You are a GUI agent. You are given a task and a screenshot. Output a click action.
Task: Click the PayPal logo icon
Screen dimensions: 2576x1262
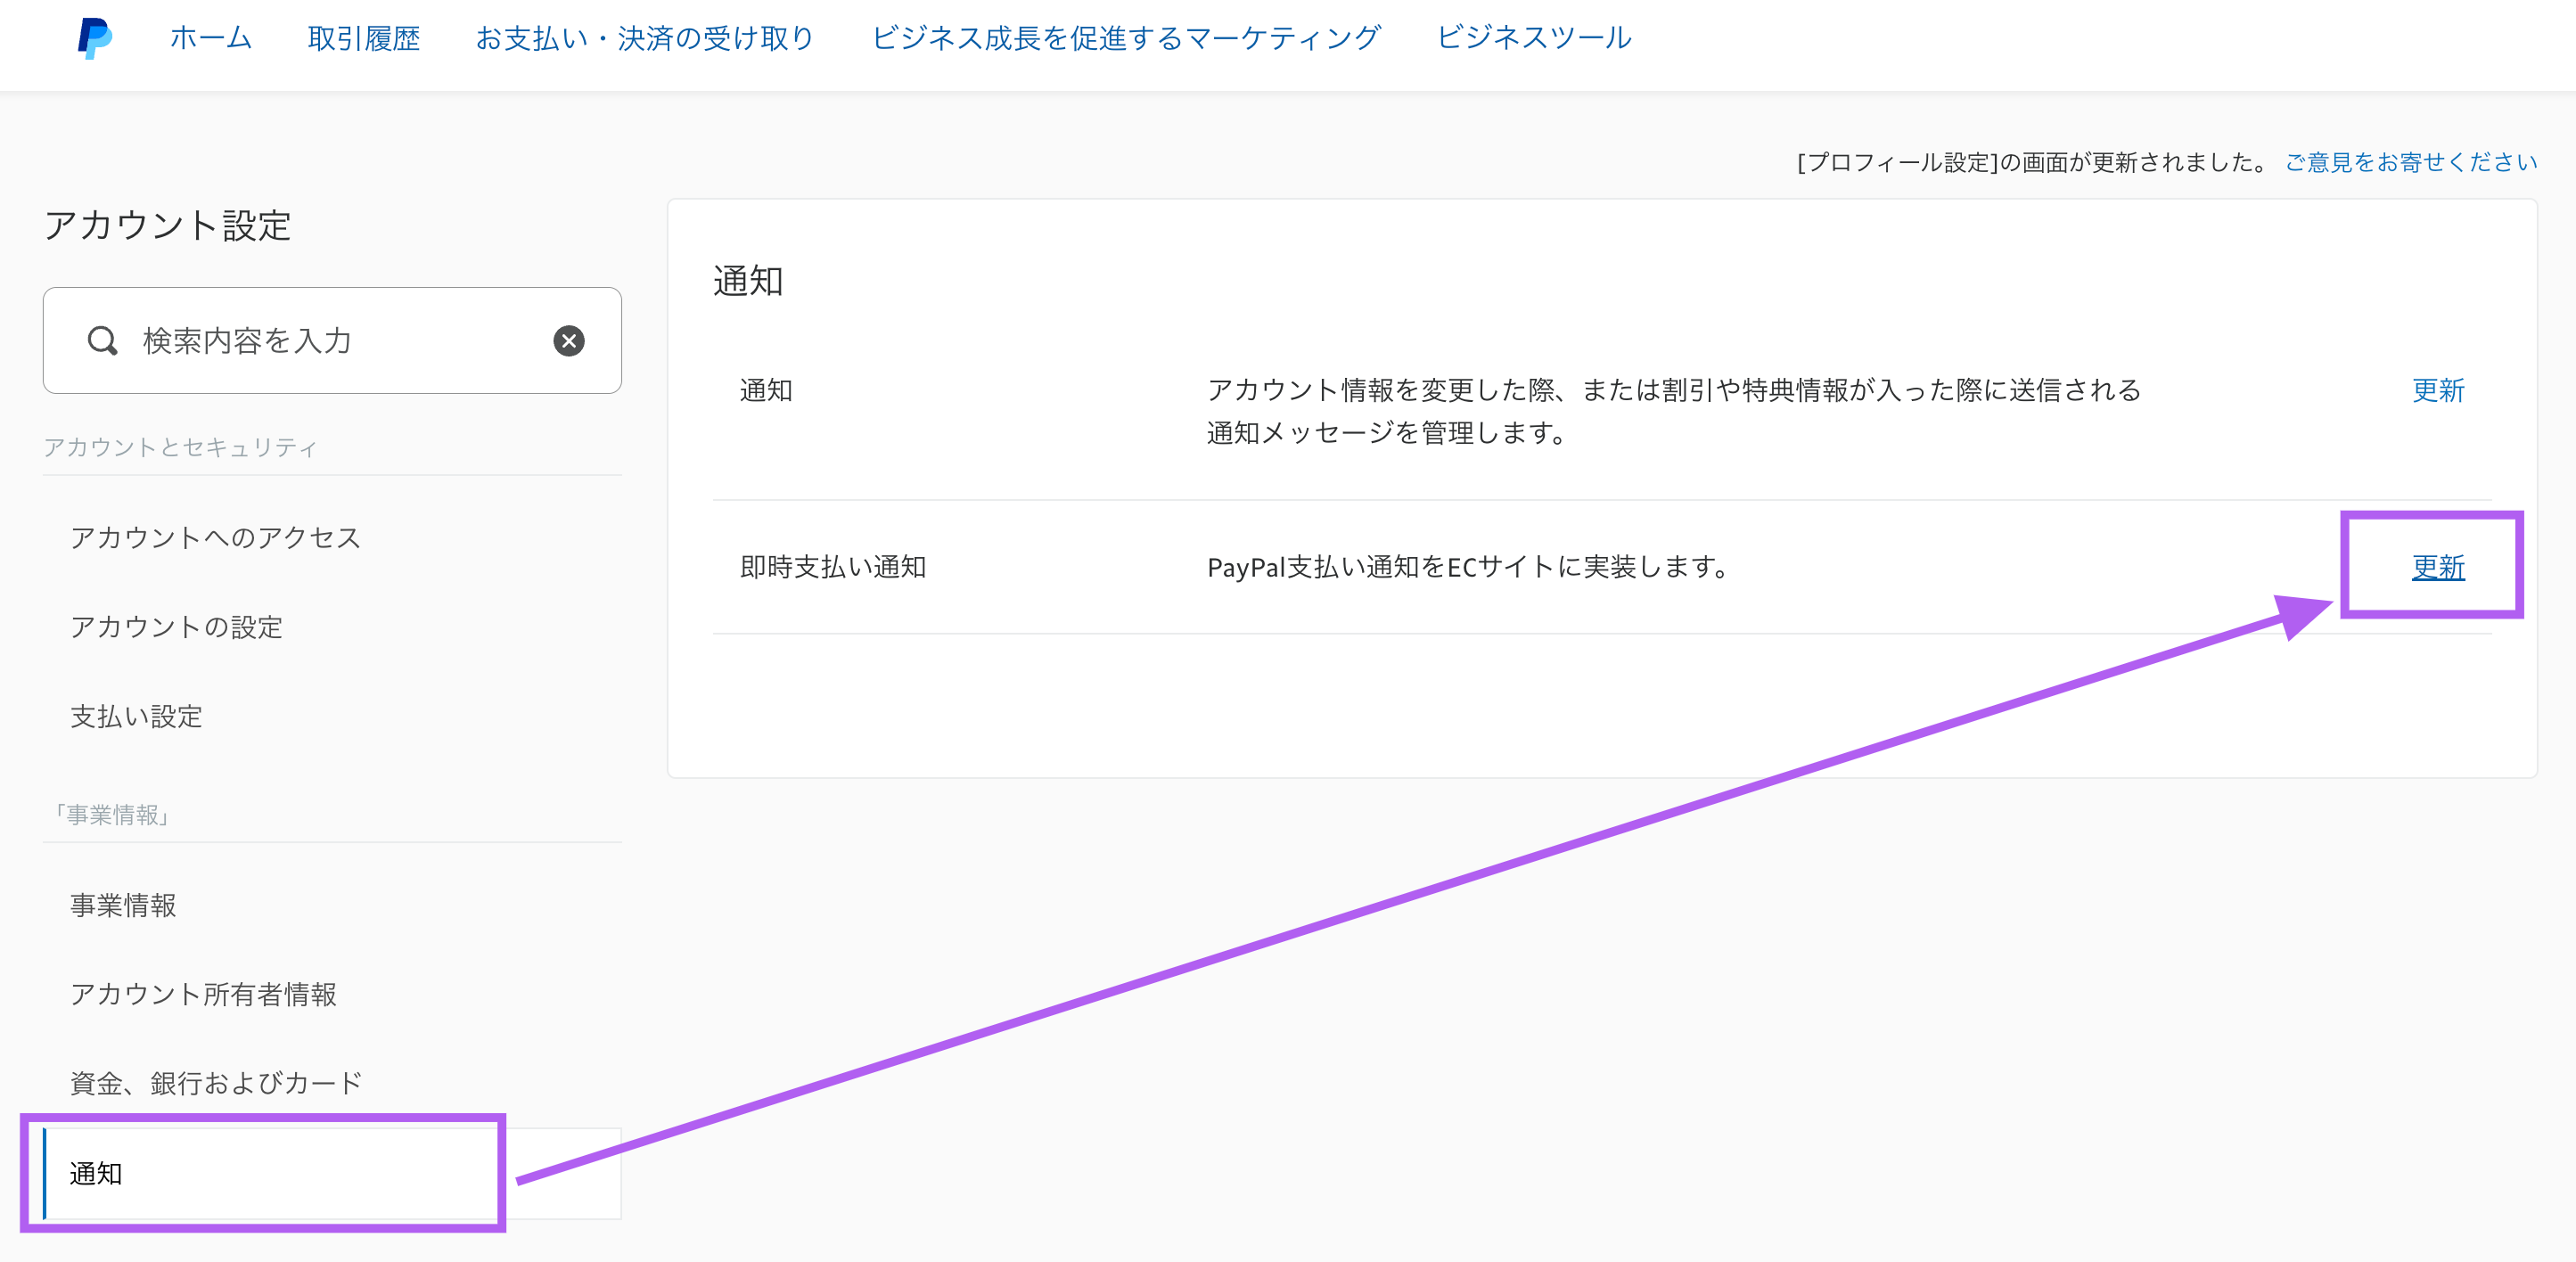(x=95, y=38)
